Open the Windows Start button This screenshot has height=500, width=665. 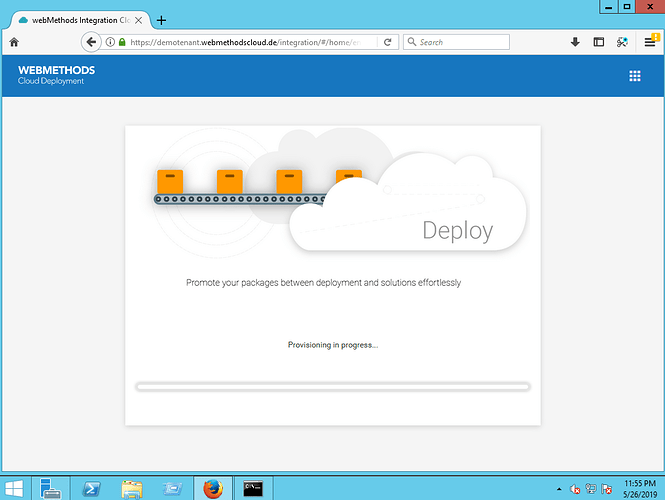(x=14, y=489)
